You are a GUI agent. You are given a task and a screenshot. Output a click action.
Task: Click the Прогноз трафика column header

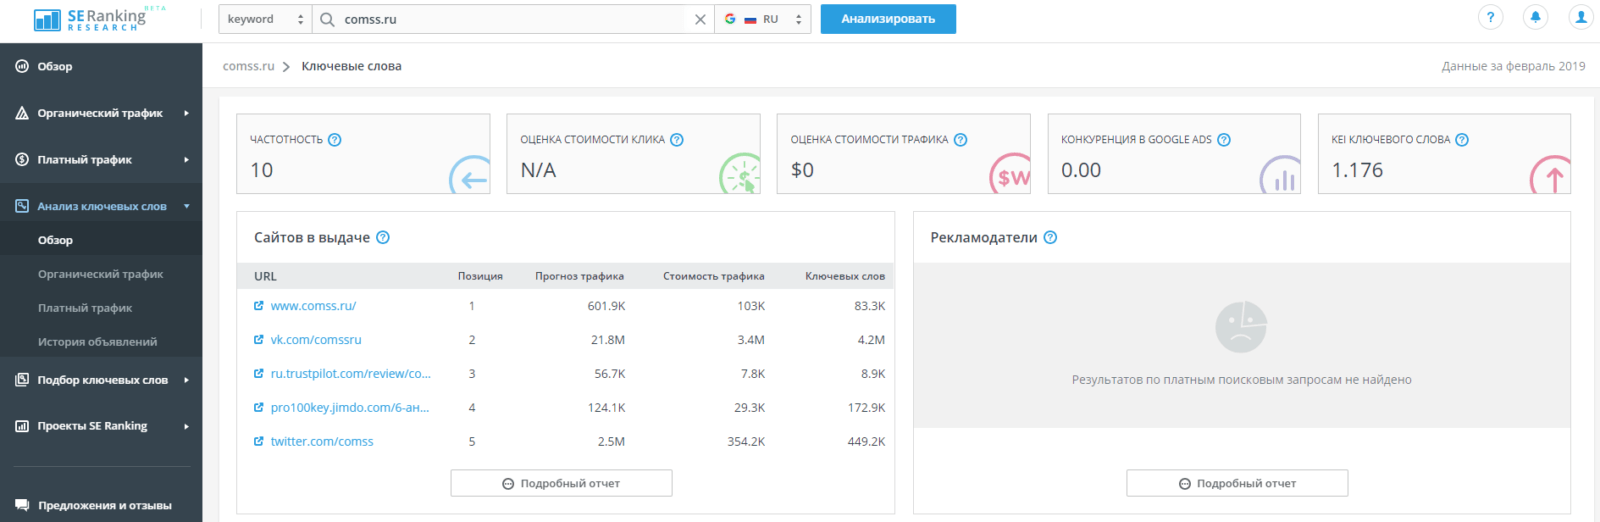[579, 276]
